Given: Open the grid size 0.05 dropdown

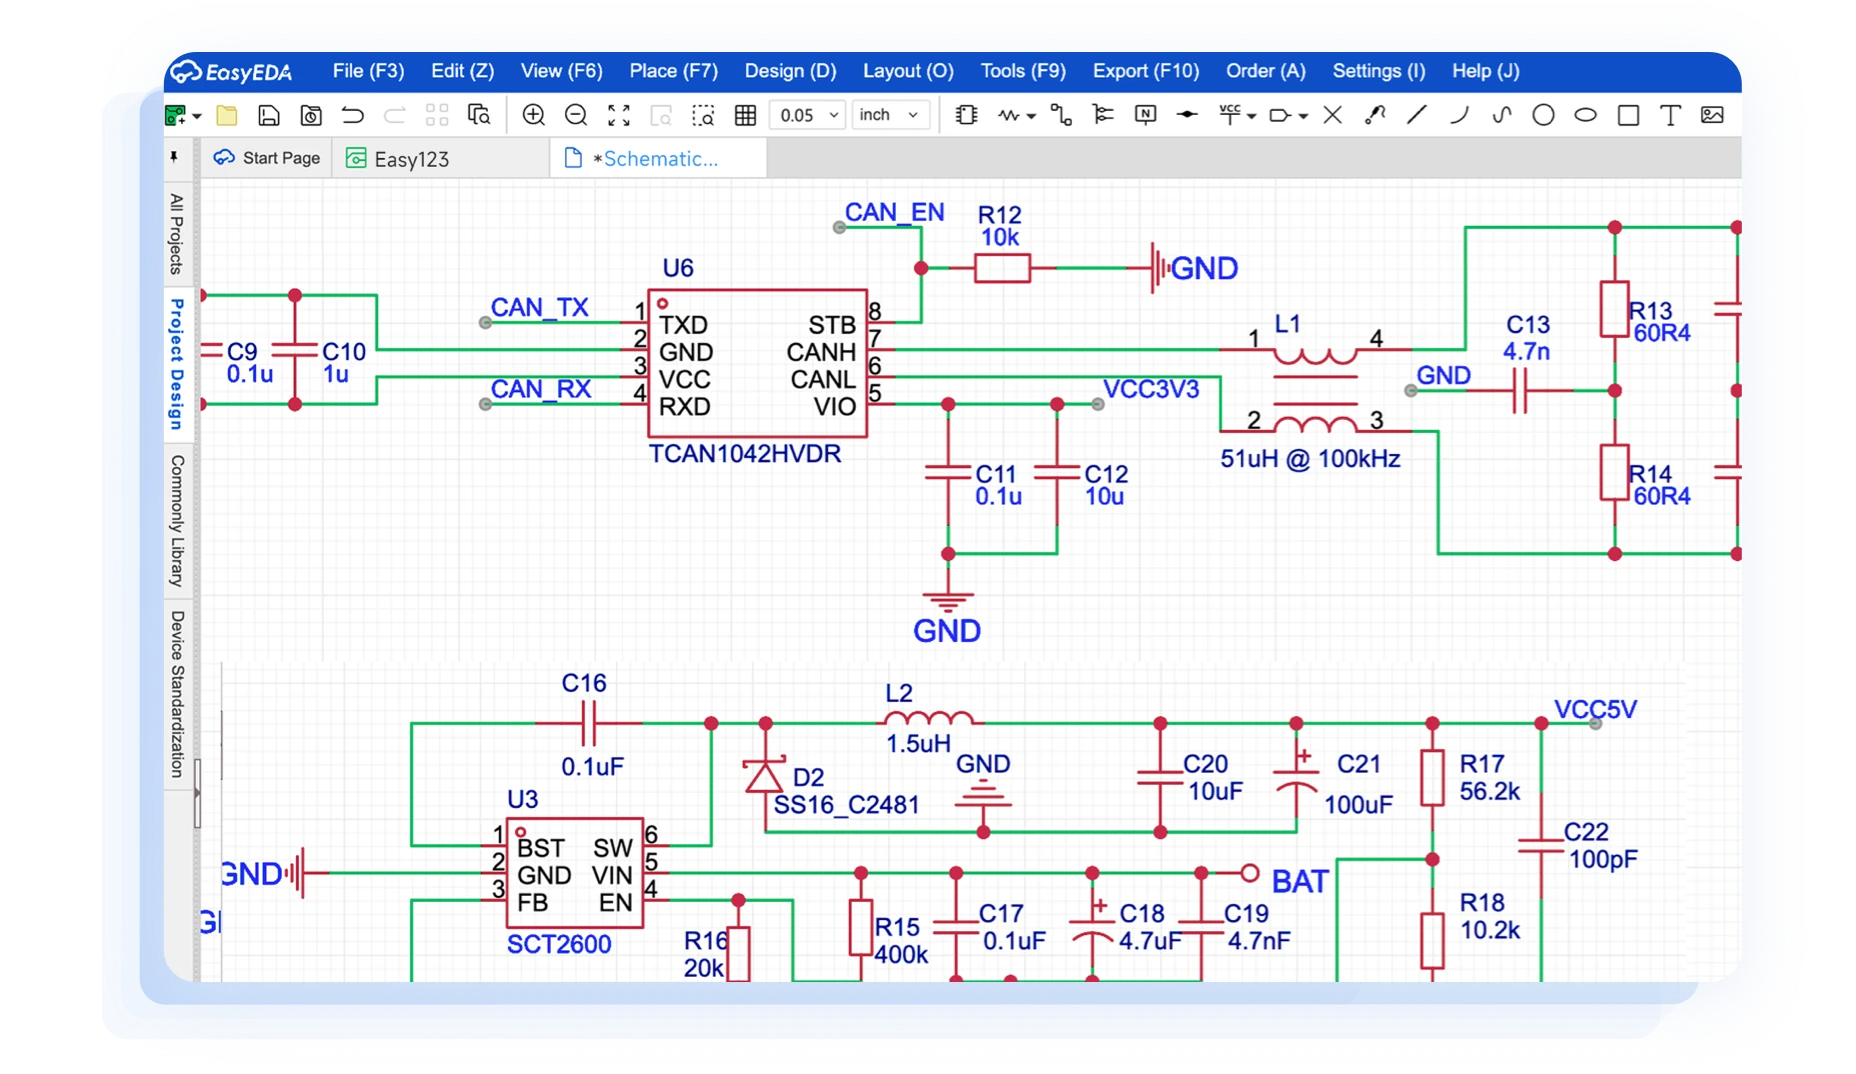Looking at the screenshot, I should (x=808, y=116).
